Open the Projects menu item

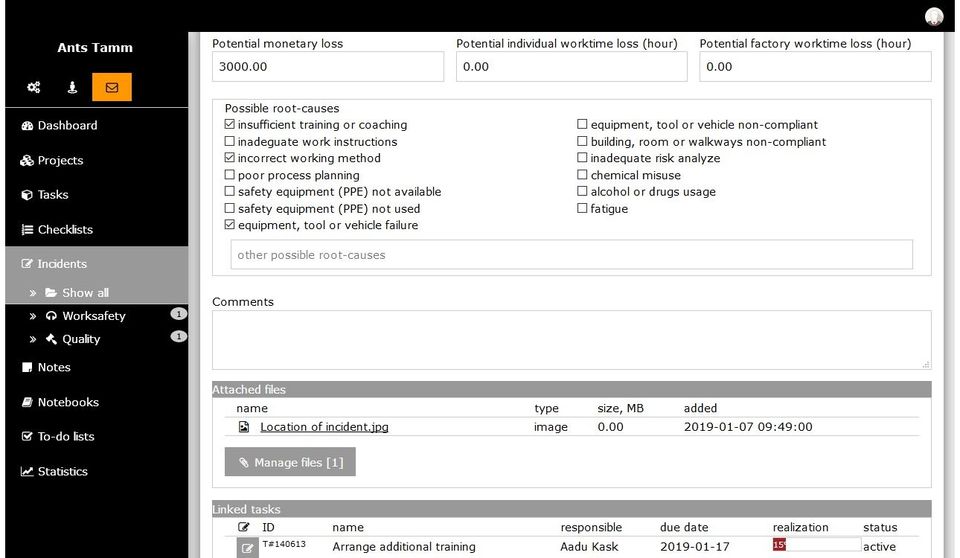pyautogui.click(x=60, y=161)
